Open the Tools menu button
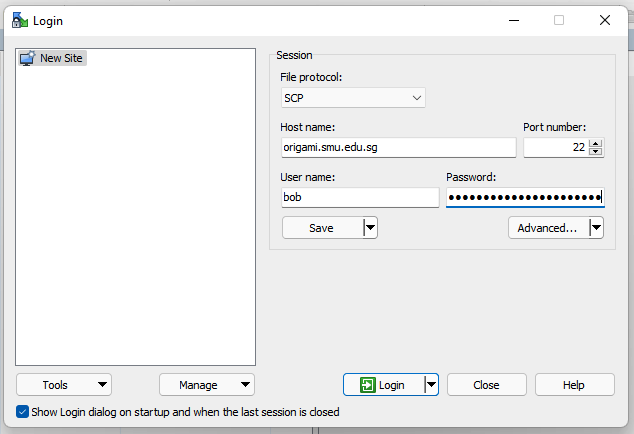Viewport: 634px width, 434px height. [64, 385]
